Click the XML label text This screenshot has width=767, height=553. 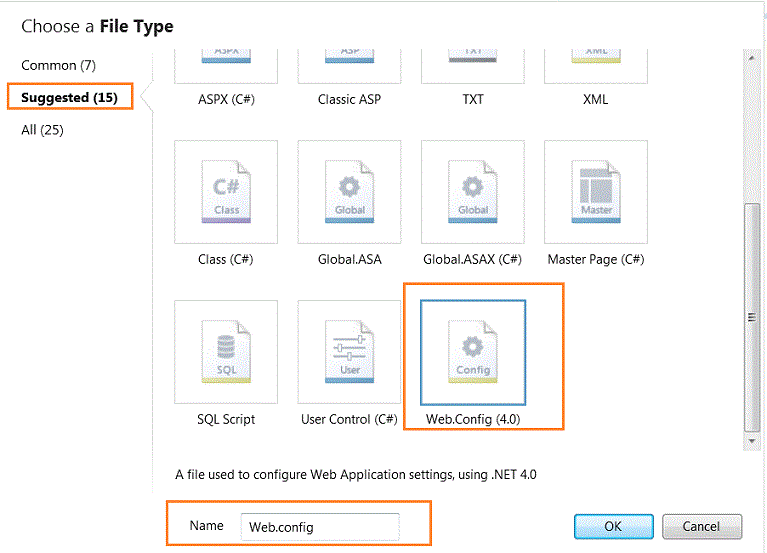coord(596,99)
